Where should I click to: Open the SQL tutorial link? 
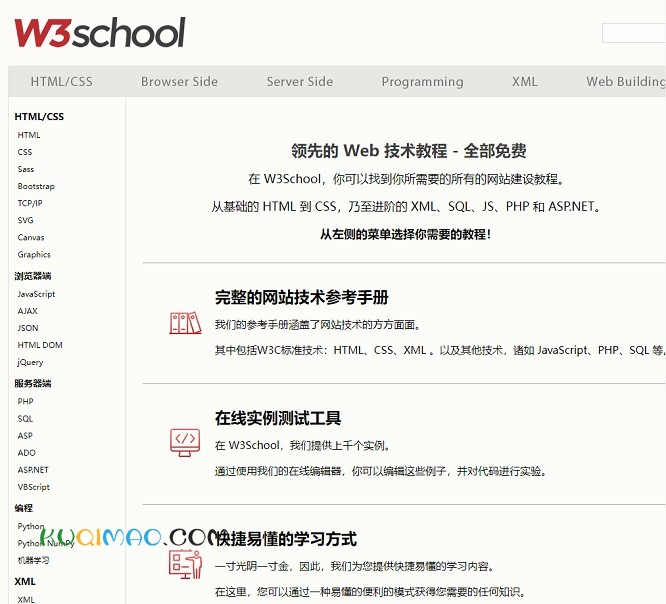point(25,418)
